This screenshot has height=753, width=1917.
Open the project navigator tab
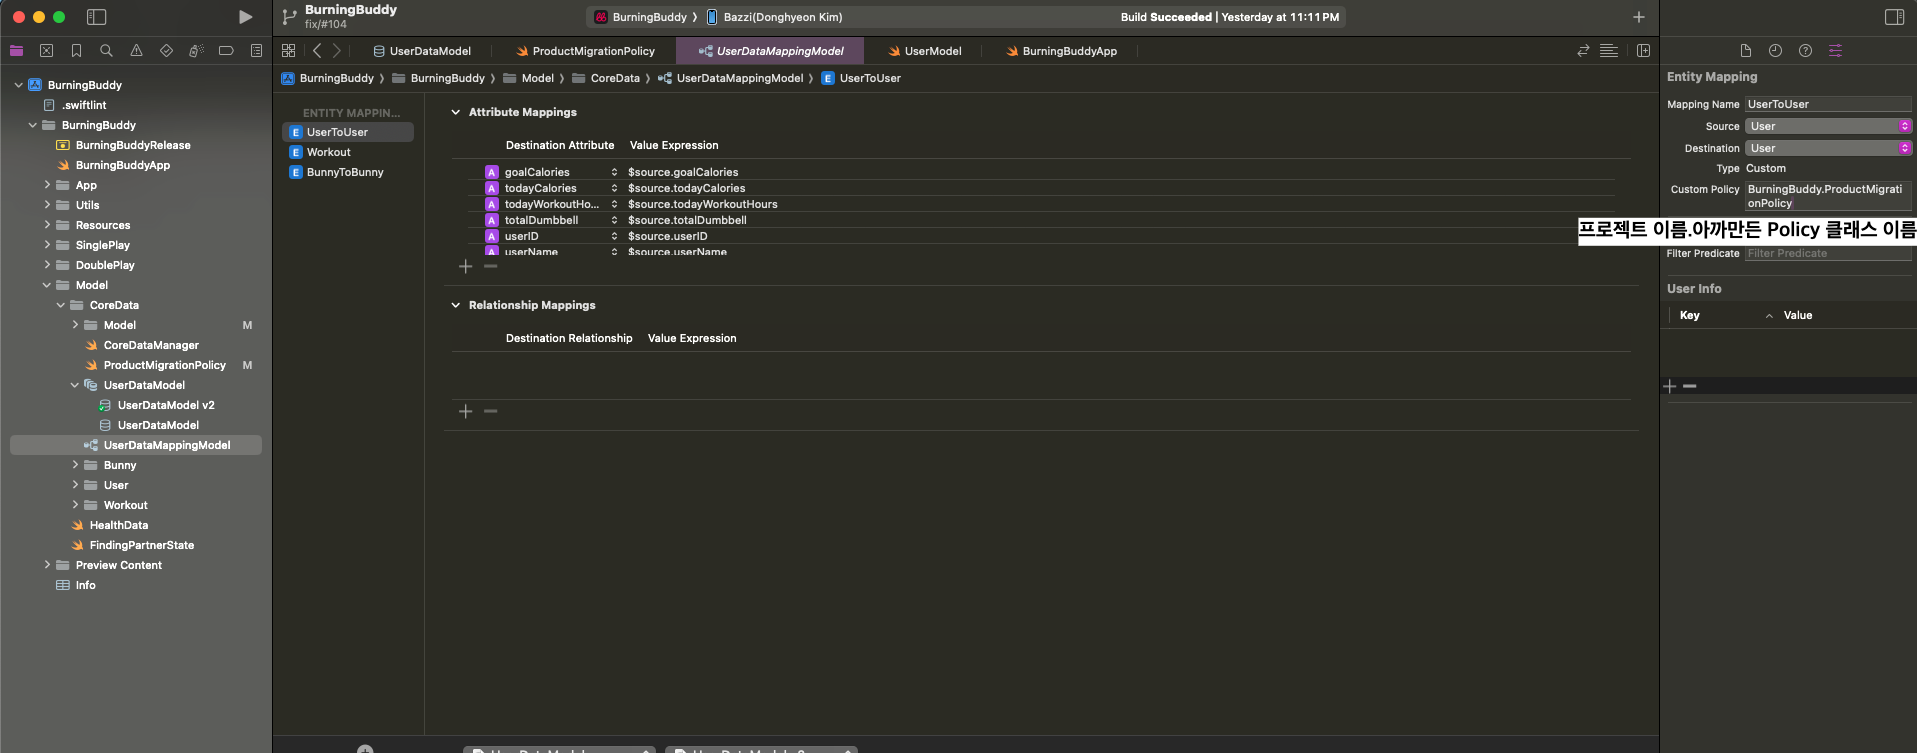click(x=16, y=51)
